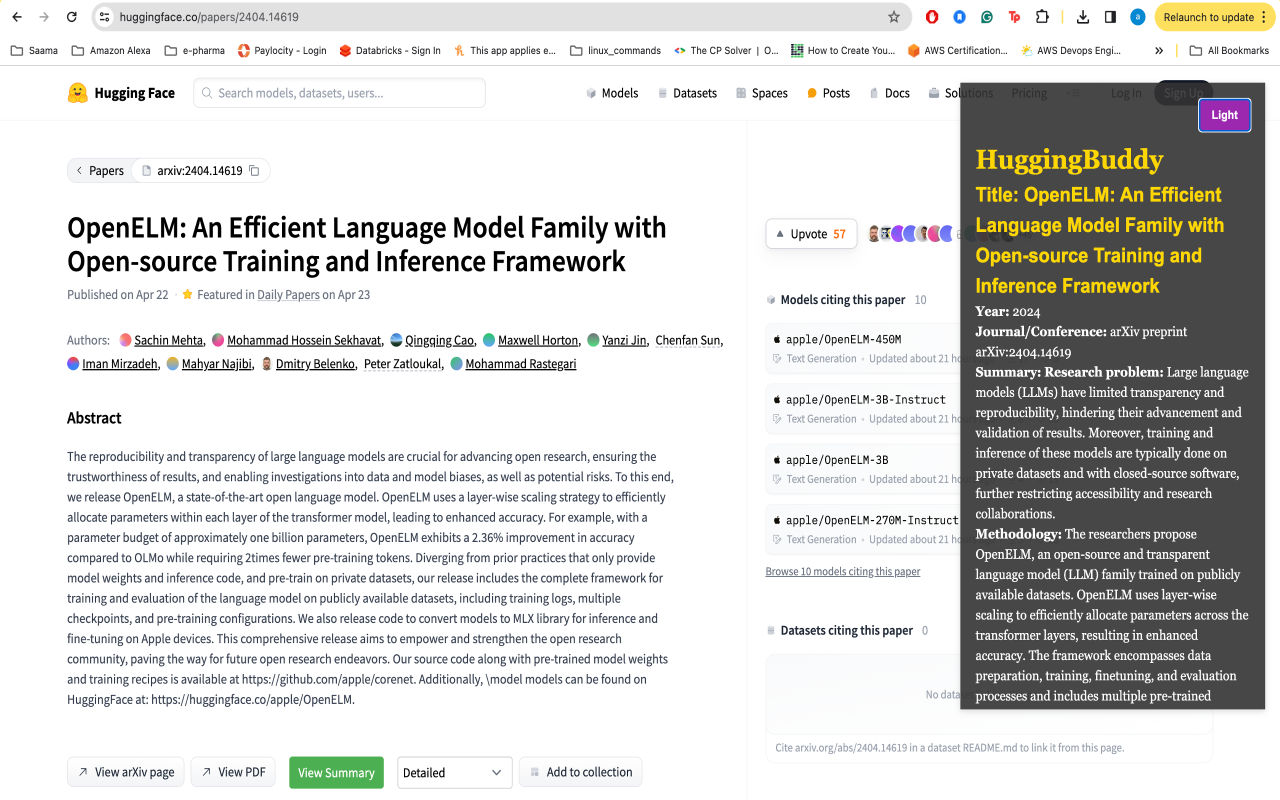
Task: Toggle HuggingBuddy Light theme button
Action: click(1224, 115)
